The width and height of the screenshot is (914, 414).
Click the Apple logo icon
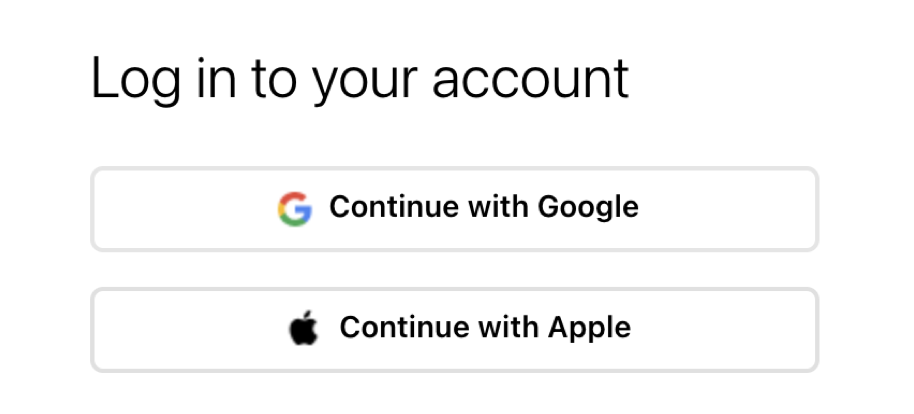pyautogui.click(x=304, y=328)
